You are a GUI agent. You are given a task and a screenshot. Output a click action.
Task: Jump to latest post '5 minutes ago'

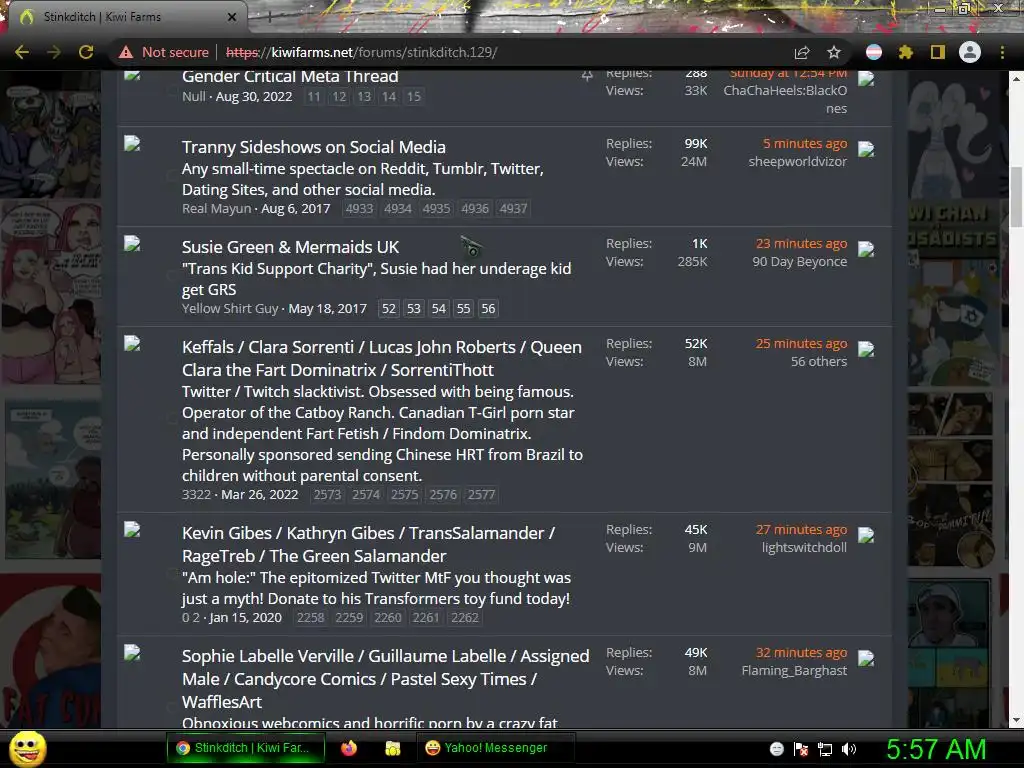(805, 143)
